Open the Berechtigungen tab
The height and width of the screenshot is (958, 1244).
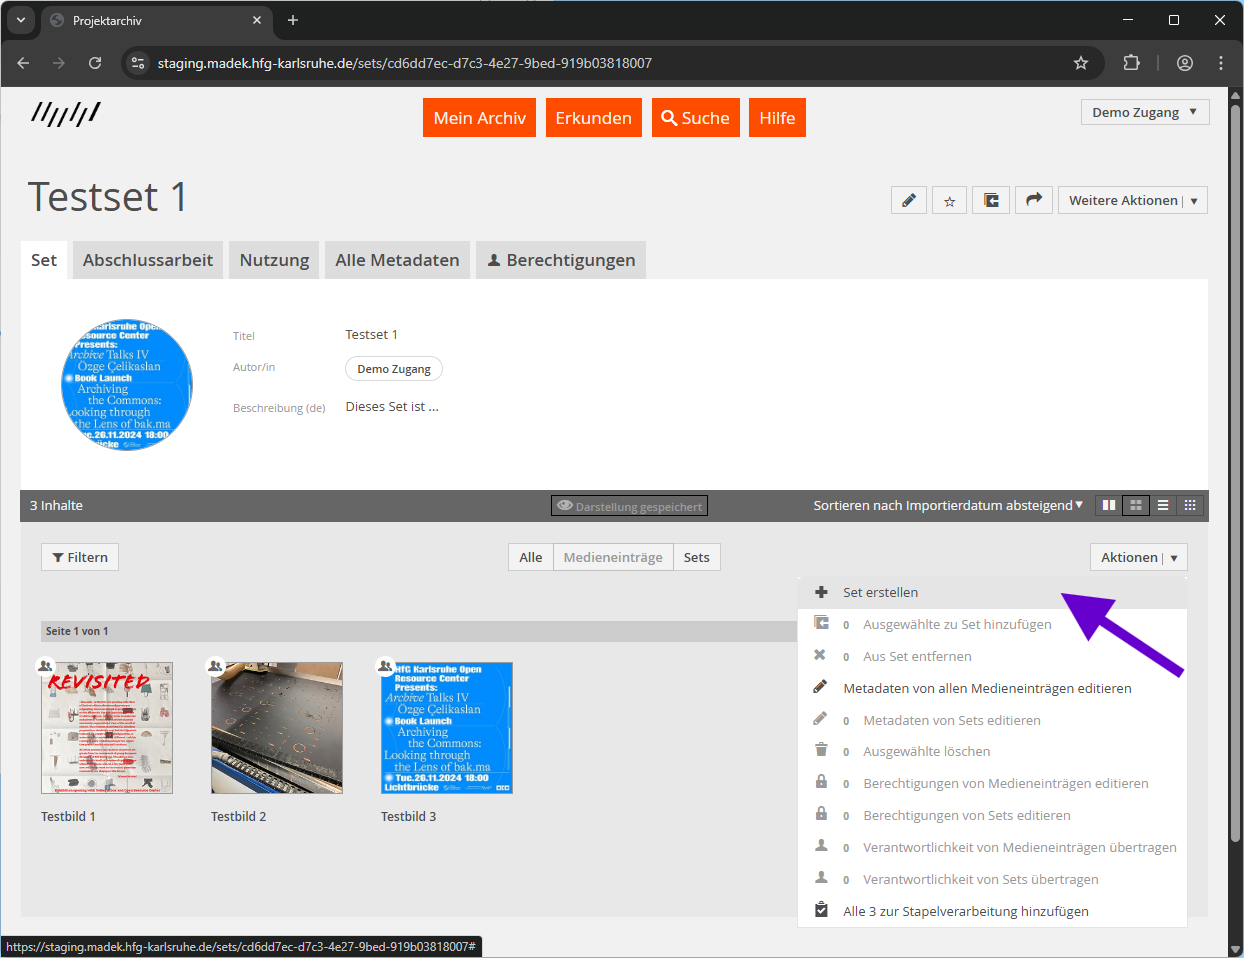560,260
